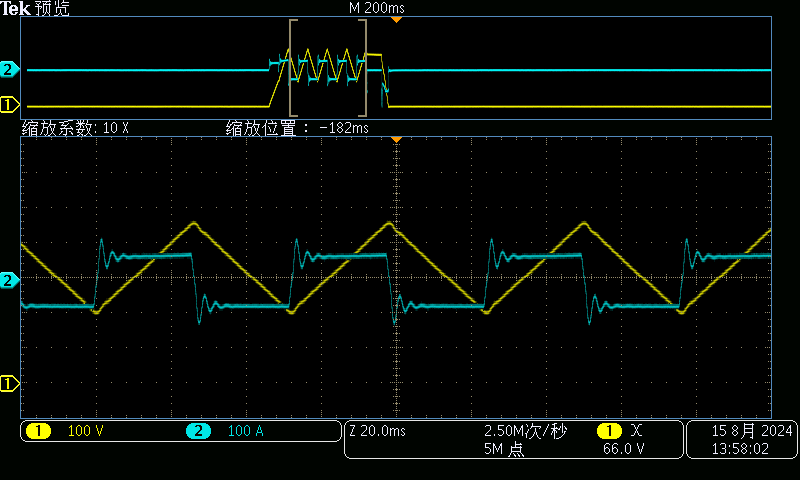Viewport: 800px width, 480px height.
Task: Click the 缩放位置: -182ms zoom position label
Action: pyautogui.click(x=297, y=128)
